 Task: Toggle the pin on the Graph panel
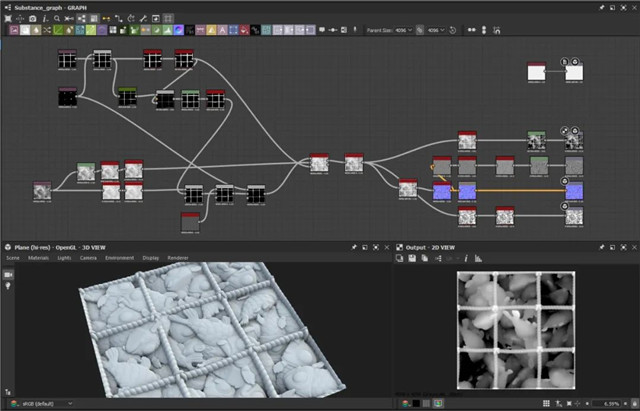tap(602, 6)
